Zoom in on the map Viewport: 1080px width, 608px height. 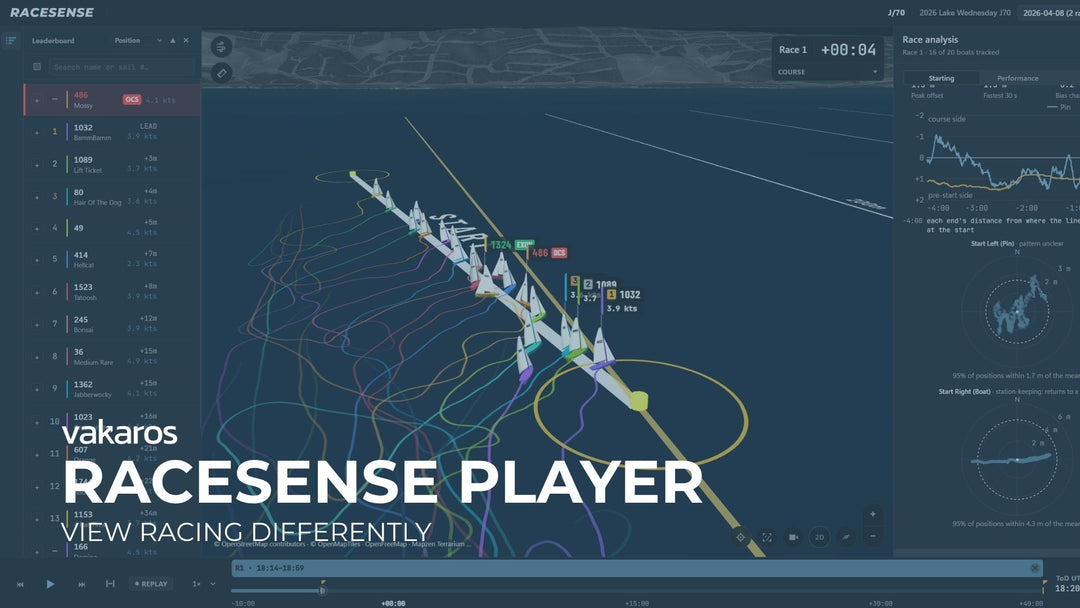873,514
